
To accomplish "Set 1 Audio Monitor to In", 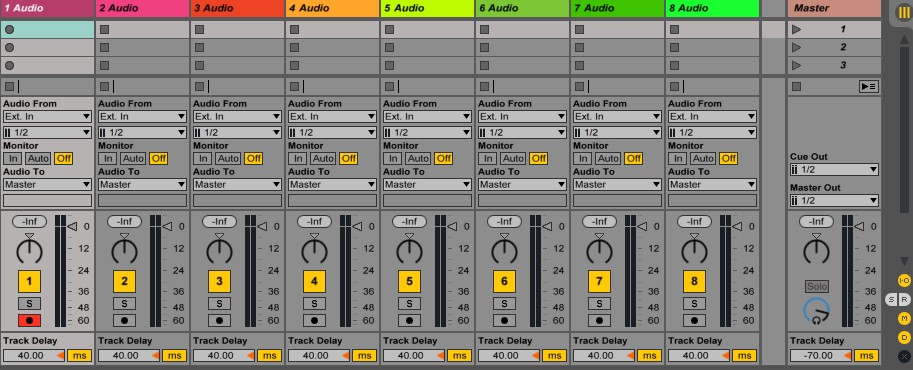I will pyautogui.click(x=13, y=158).
